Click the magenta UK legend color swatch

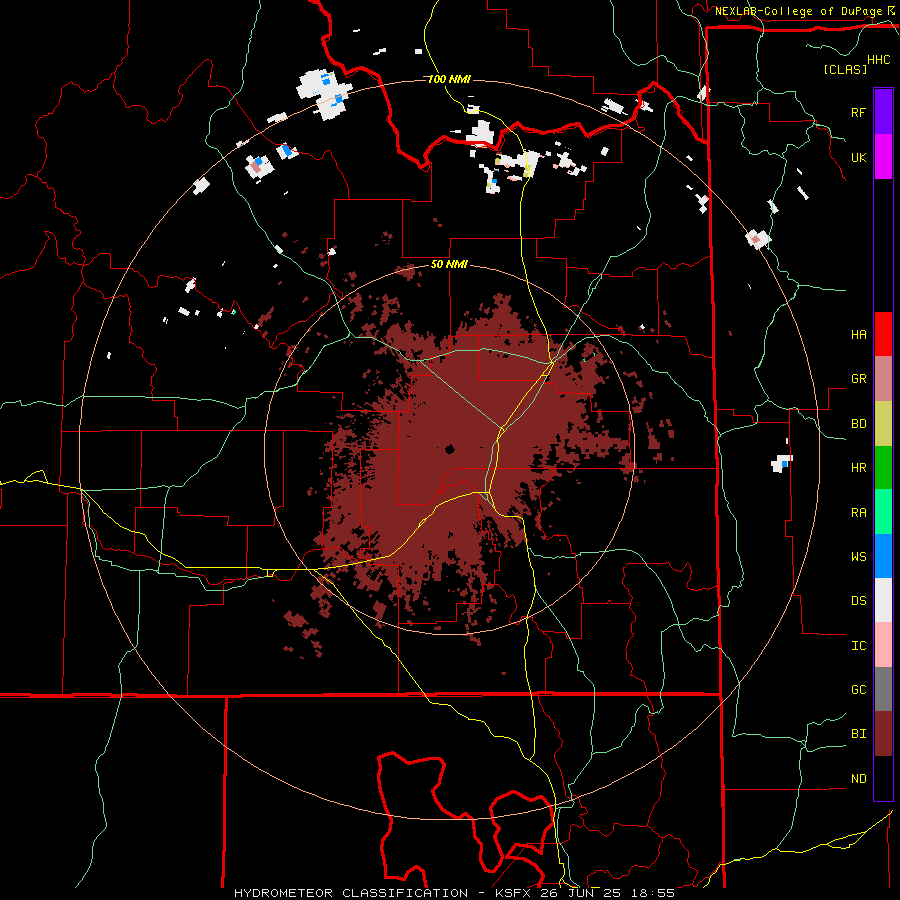coord(883,157)
